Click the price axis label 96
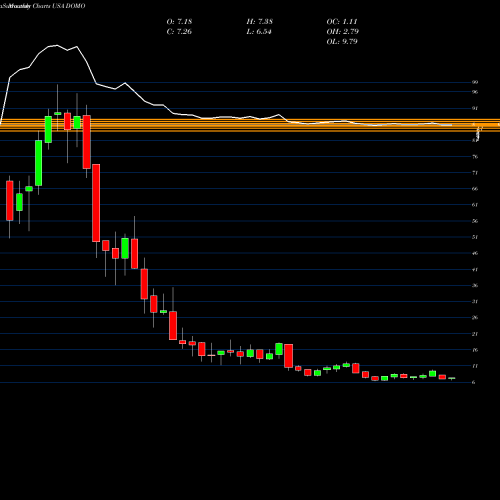 point(475,92)
